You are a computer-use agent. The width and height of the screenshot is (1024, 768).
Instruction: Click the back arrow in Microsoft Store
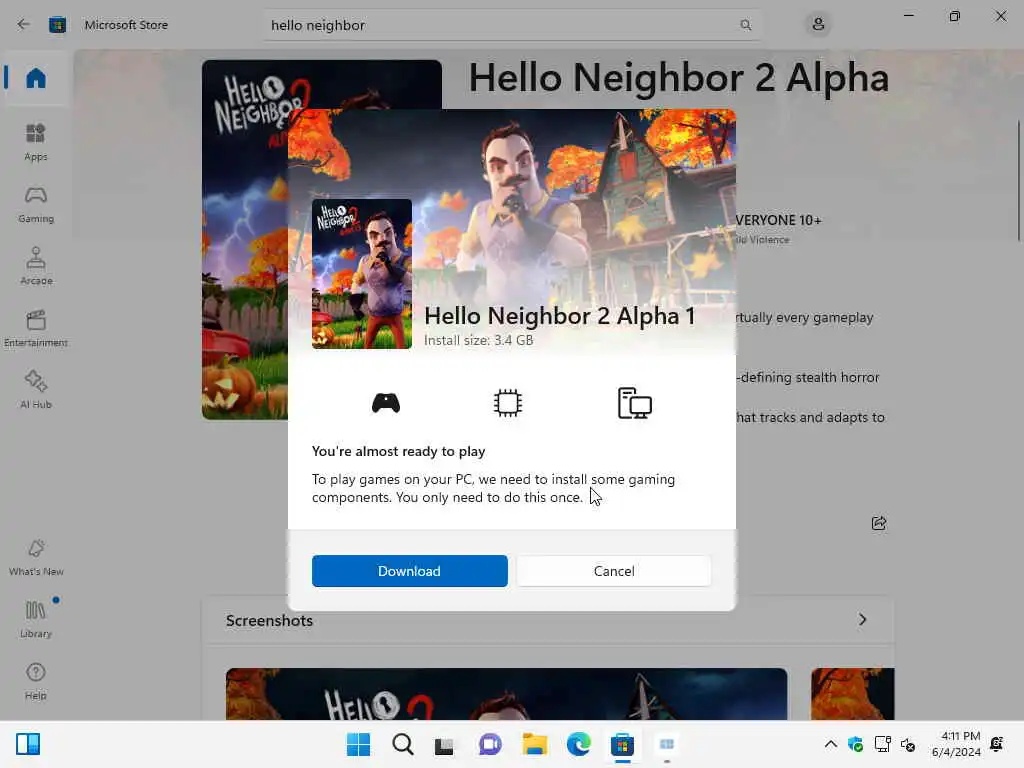(24, 25)
